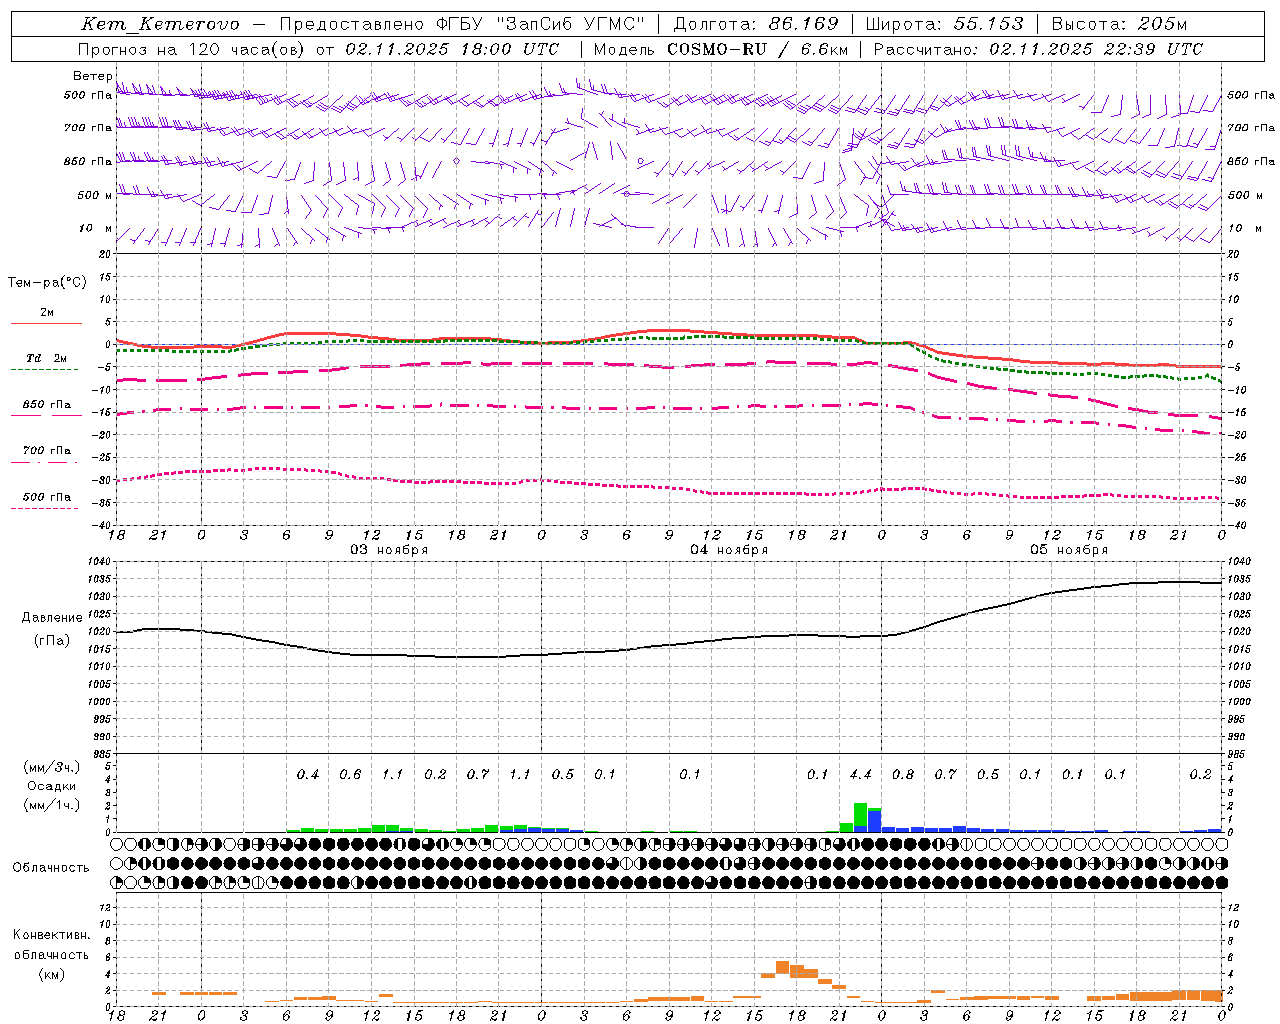This screenshot has height=1024, width=1280.
Task: Click the Ветер panel label
Action: click(x=92, y=76)
